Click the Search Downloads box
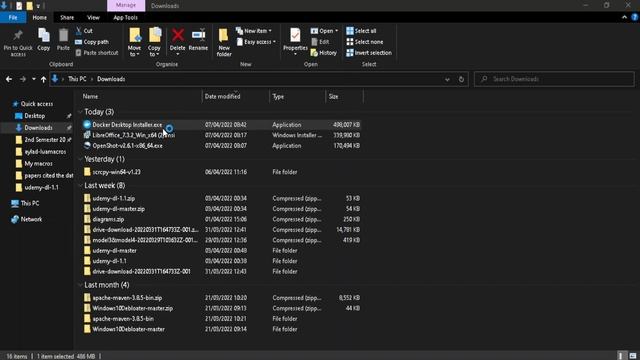 (x=554, y=79)
